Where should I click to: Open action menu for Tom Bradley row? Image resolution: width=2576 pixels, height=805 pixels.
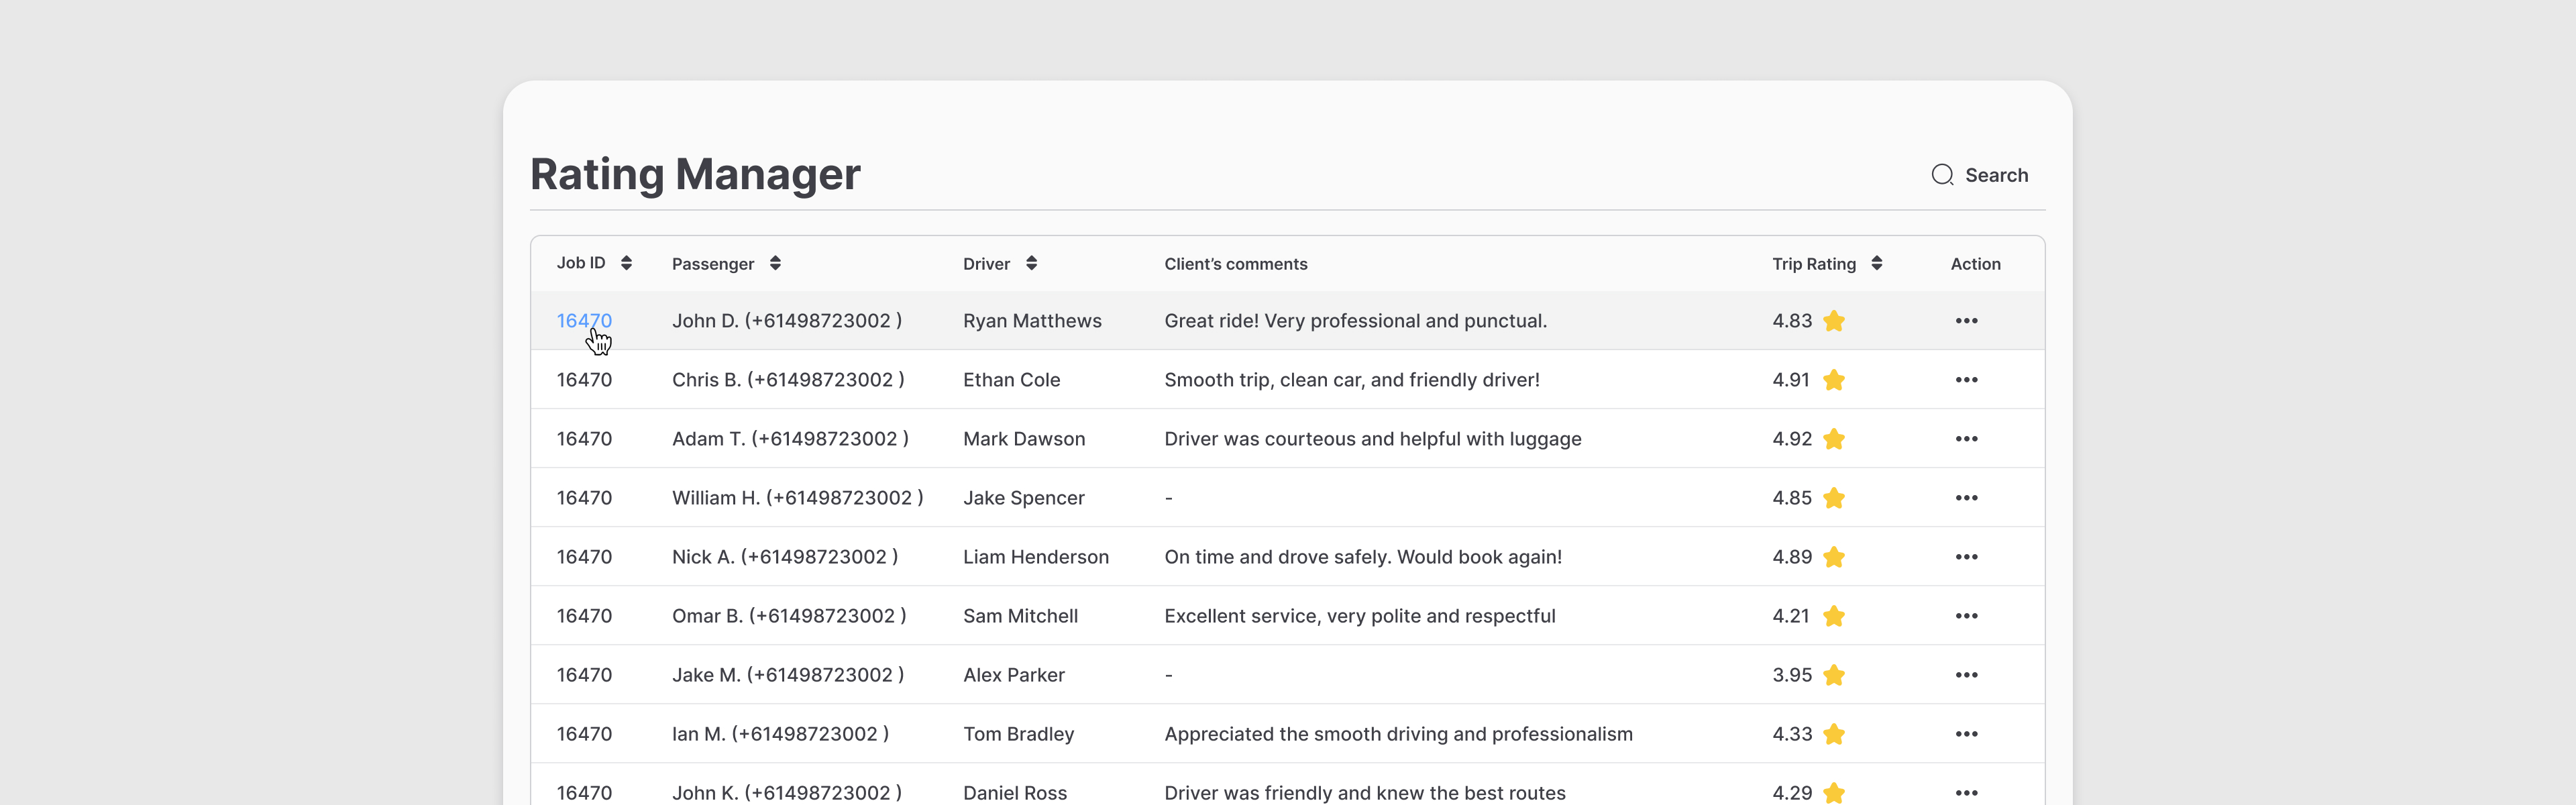click(x=1966, y=734)
